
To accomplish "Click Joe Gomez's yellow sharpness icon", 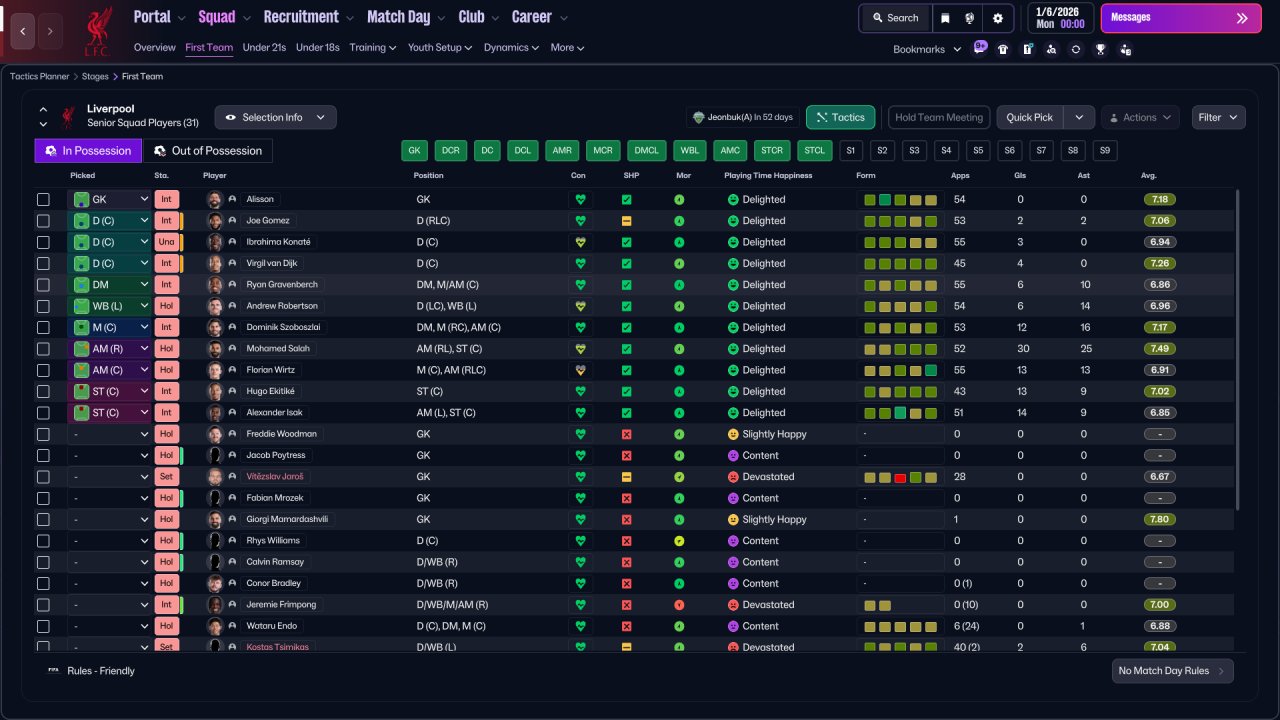I will pos(626,221).
